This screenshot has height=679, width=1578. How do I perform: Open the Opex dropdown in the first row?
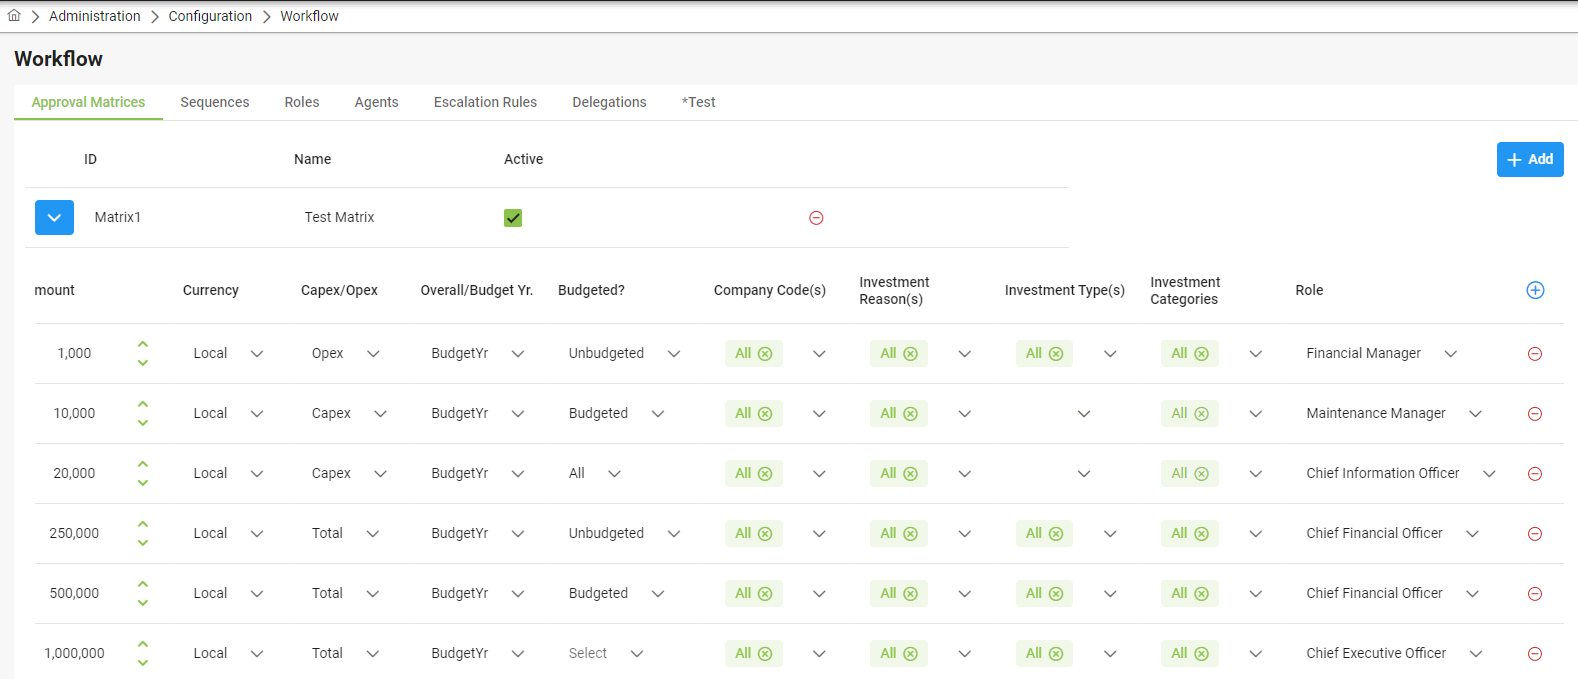[x=373, y=354]
